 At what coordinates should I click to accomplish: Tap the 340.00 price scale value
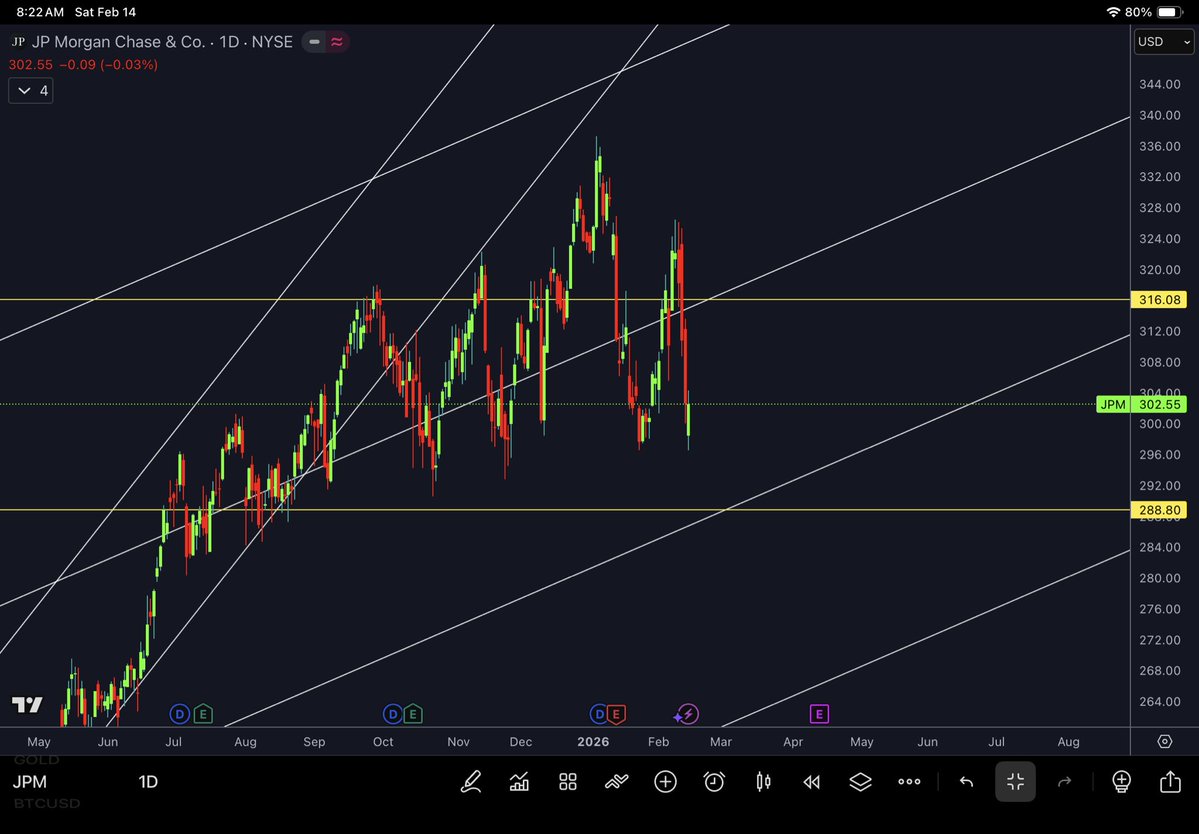coord(1160,115)
